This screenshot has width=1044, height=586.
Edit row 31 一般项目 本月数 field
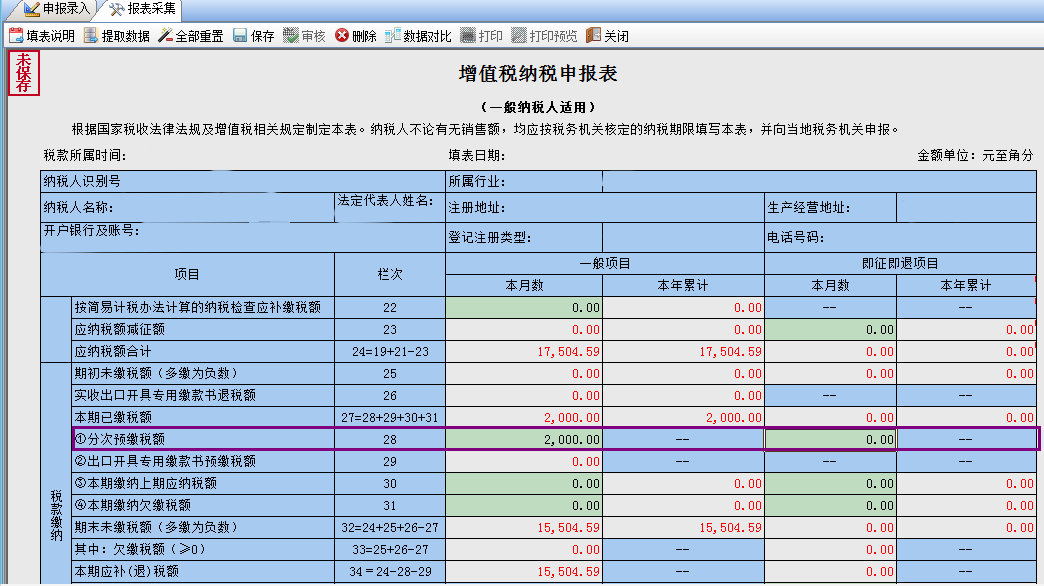tap(524, 505)
